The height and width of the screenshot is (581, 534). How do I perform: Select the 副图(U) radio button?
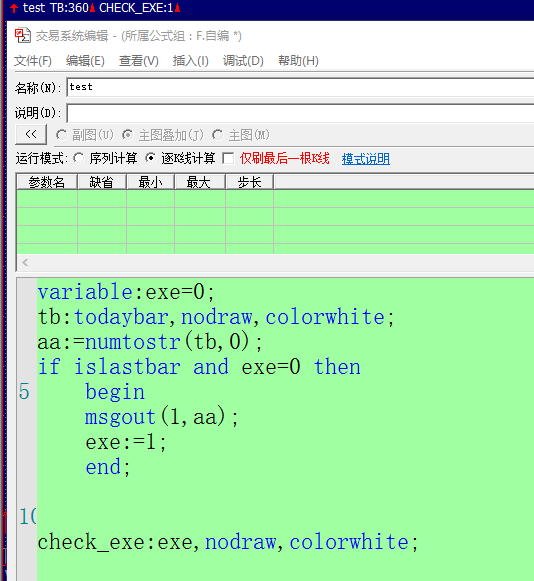(61, 135)
